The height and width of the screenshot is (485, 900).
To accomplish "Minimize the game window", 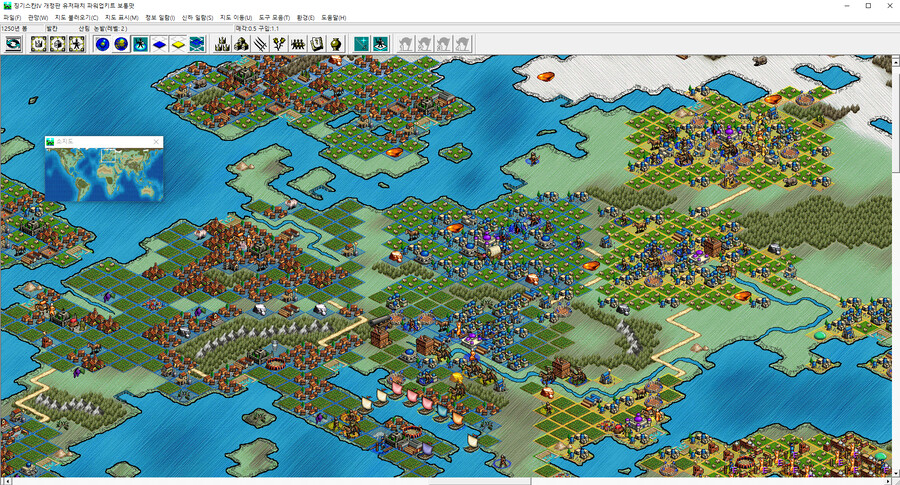I will 847,6.
